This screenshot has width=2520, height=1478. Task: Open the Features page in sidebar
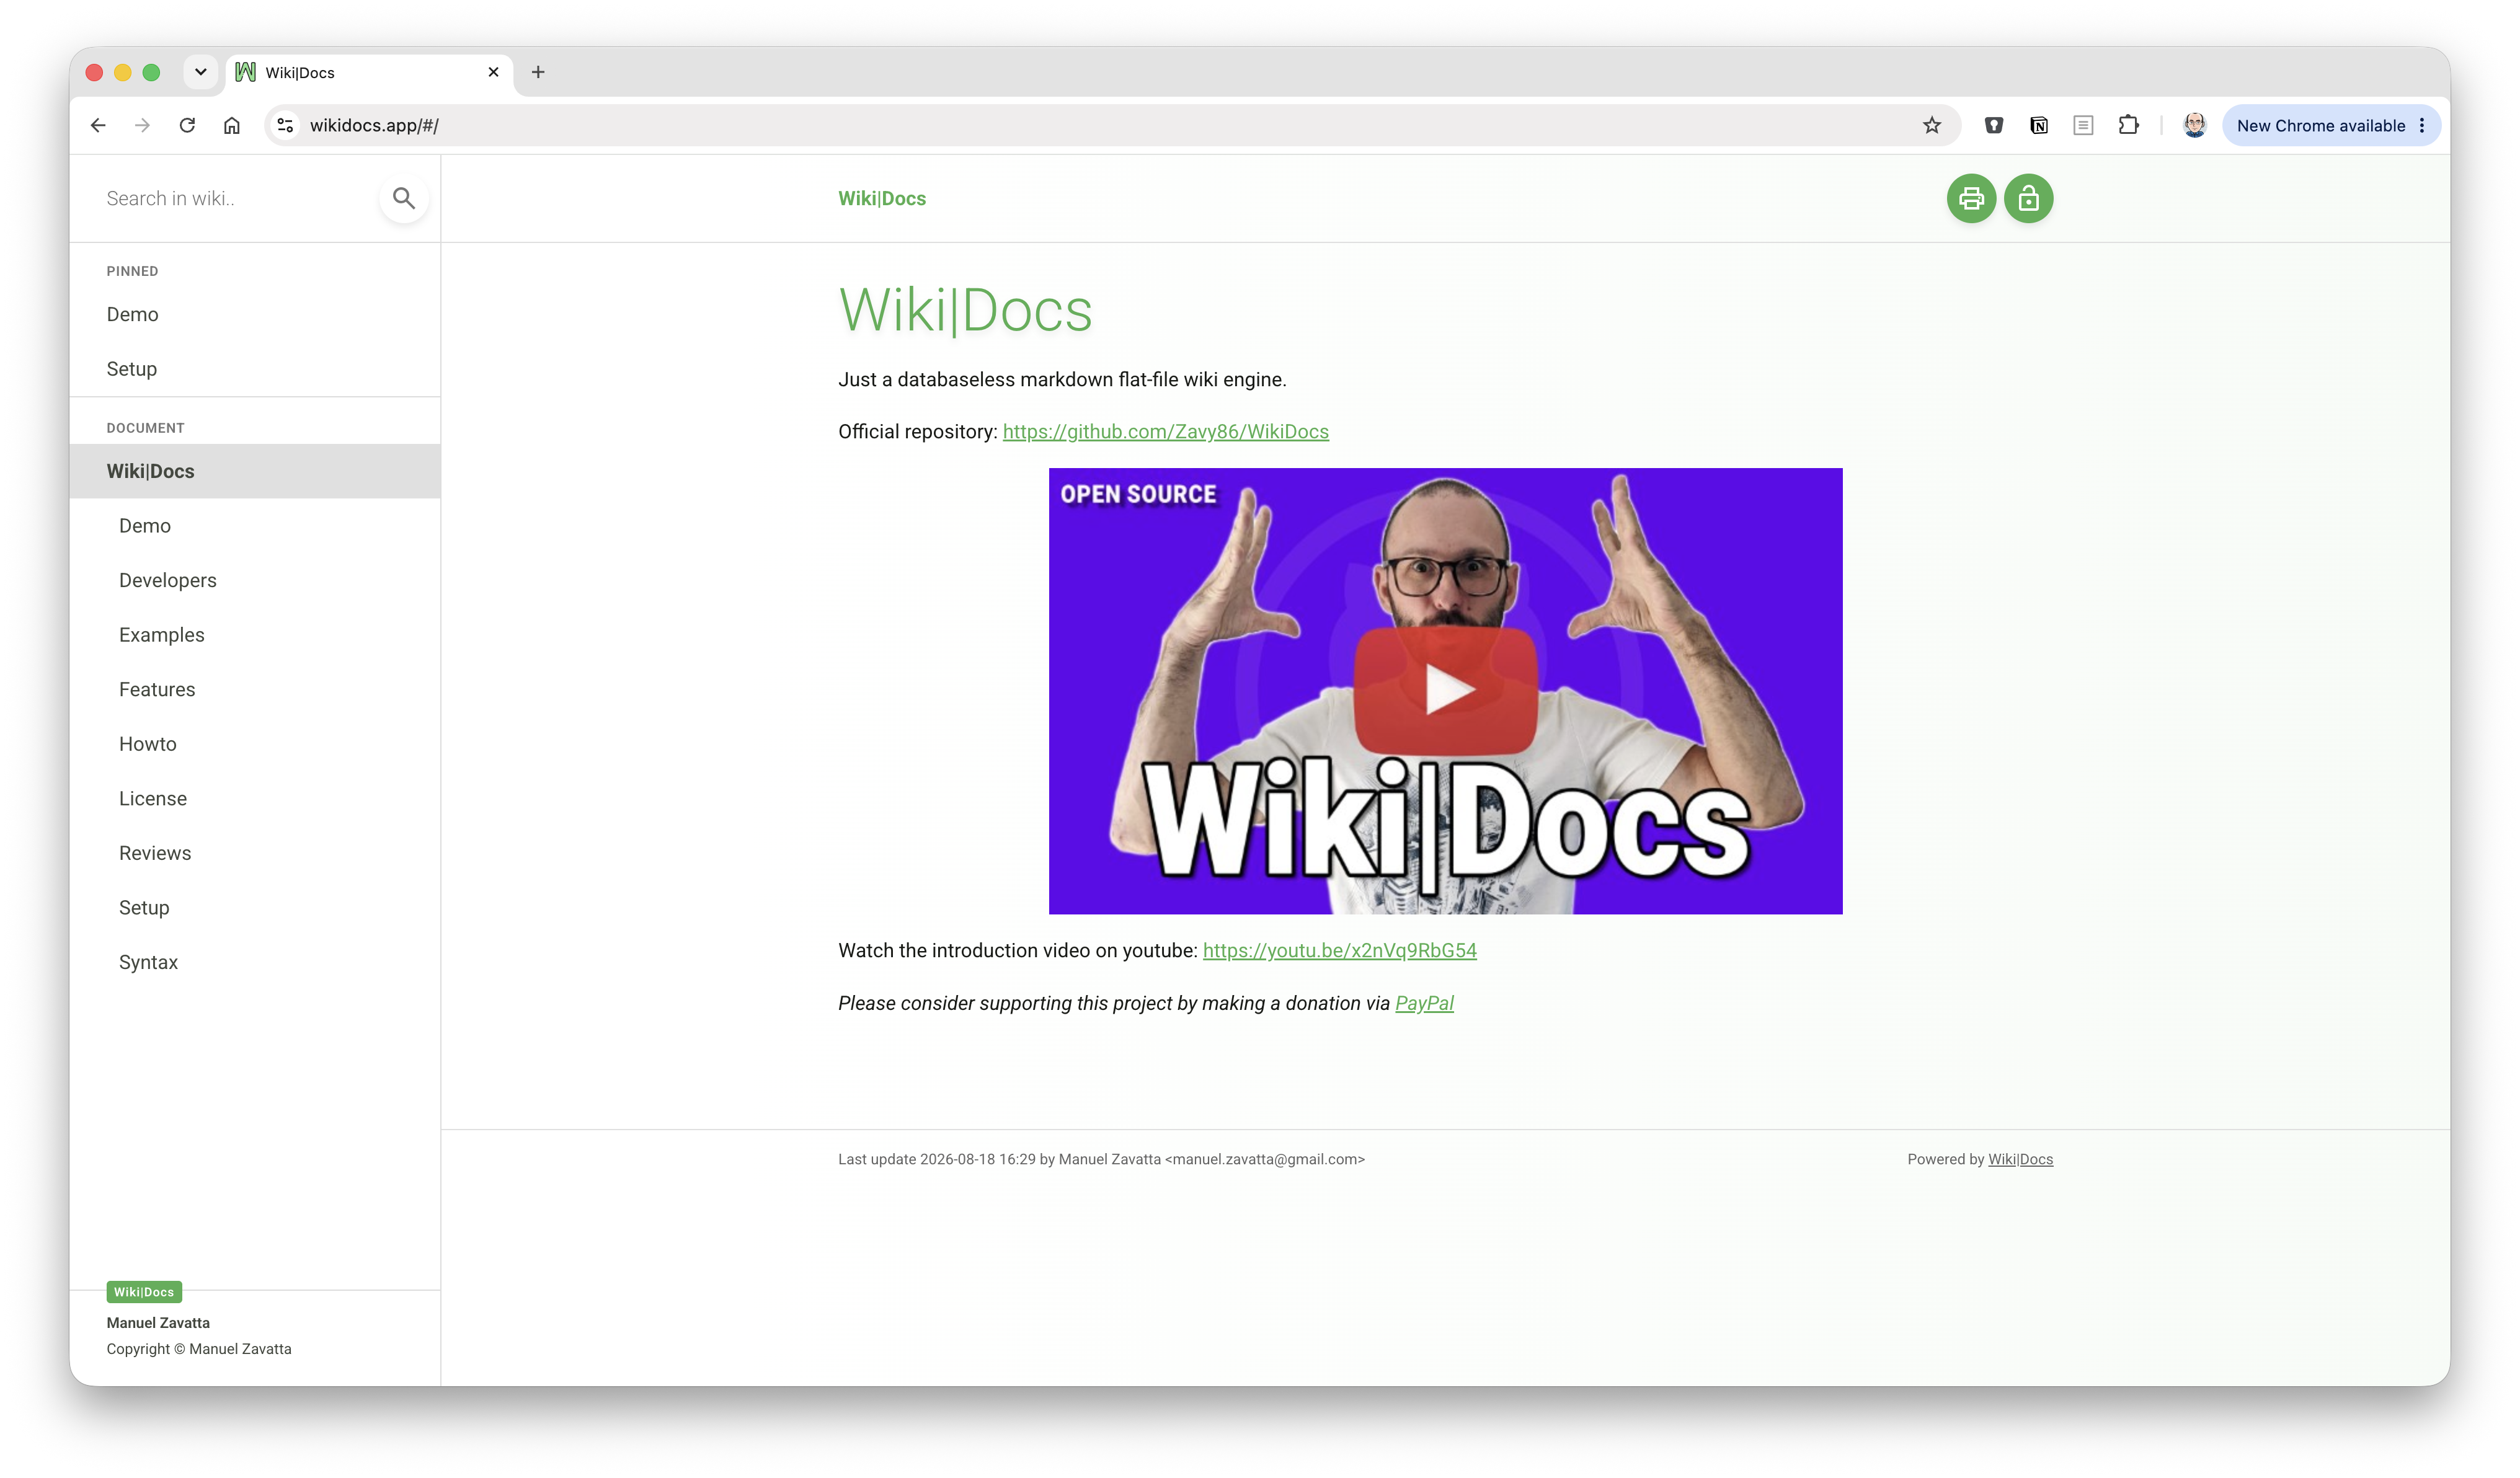[255, 689]
